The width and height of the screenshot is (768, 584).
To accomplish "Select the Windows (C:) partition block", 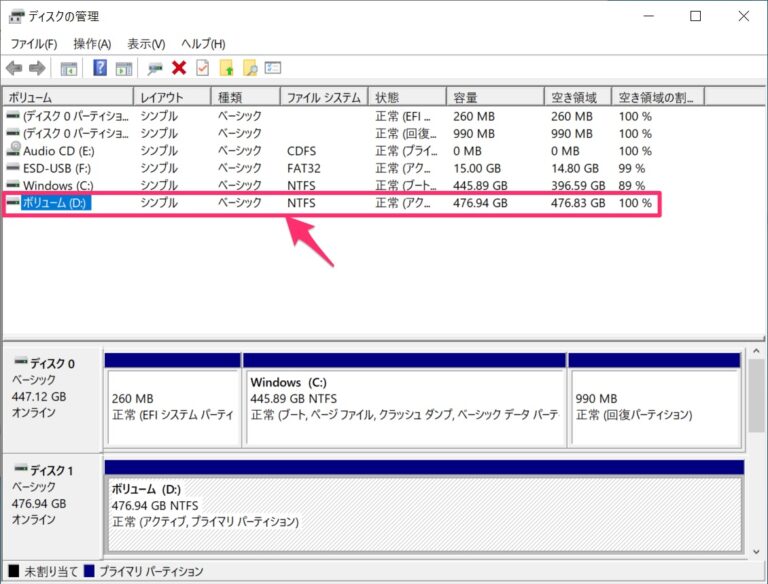I will 405,400.
